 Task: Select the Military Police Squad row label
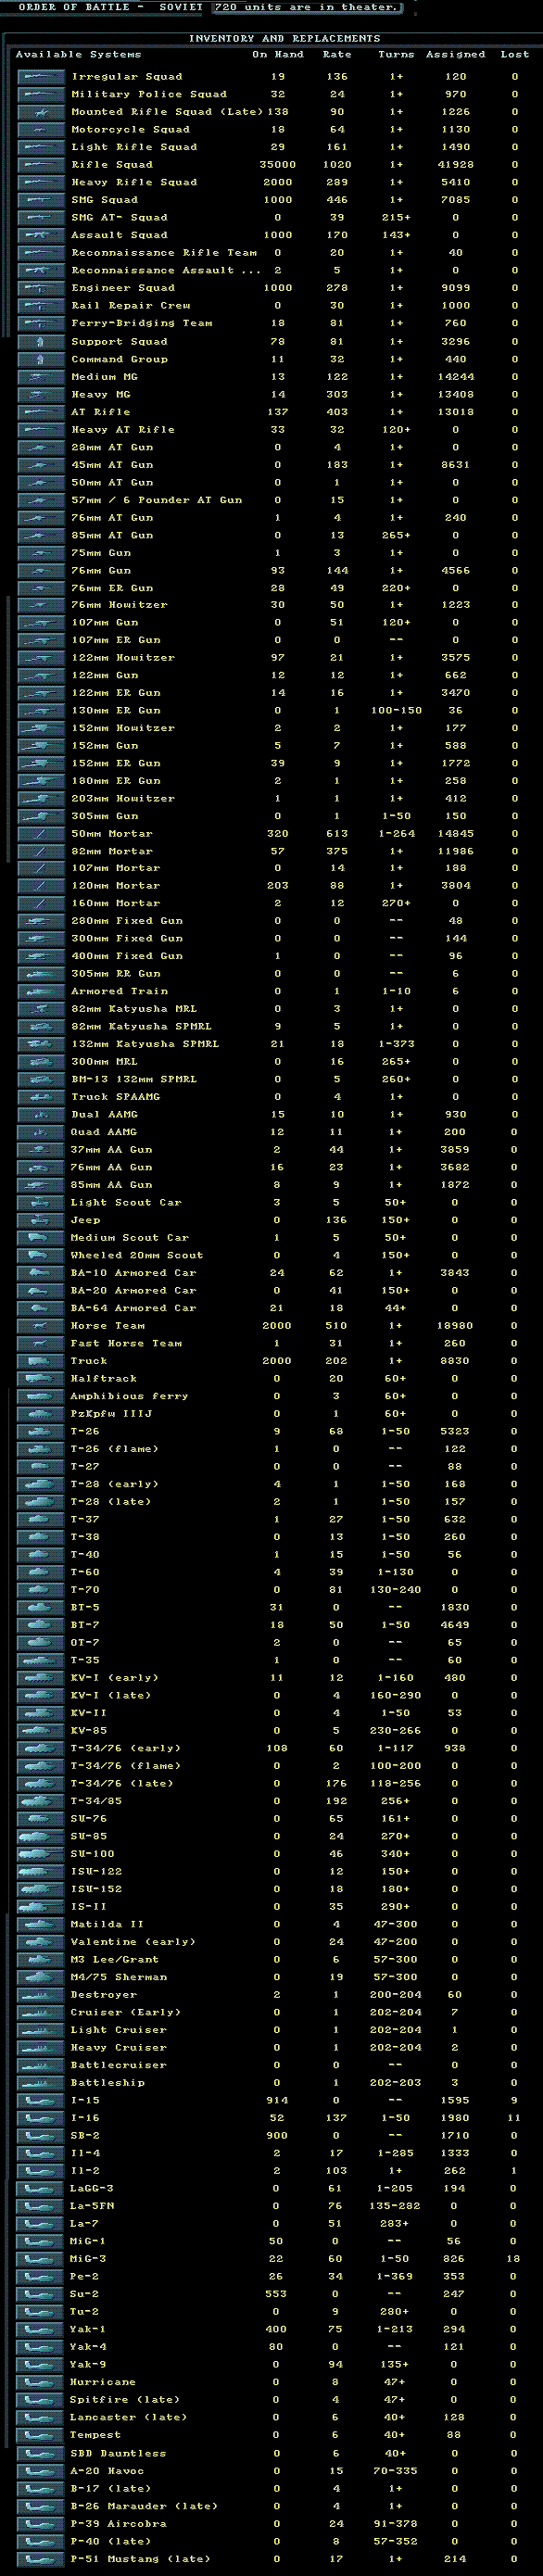pyautogui.click(x=149, y=95)
